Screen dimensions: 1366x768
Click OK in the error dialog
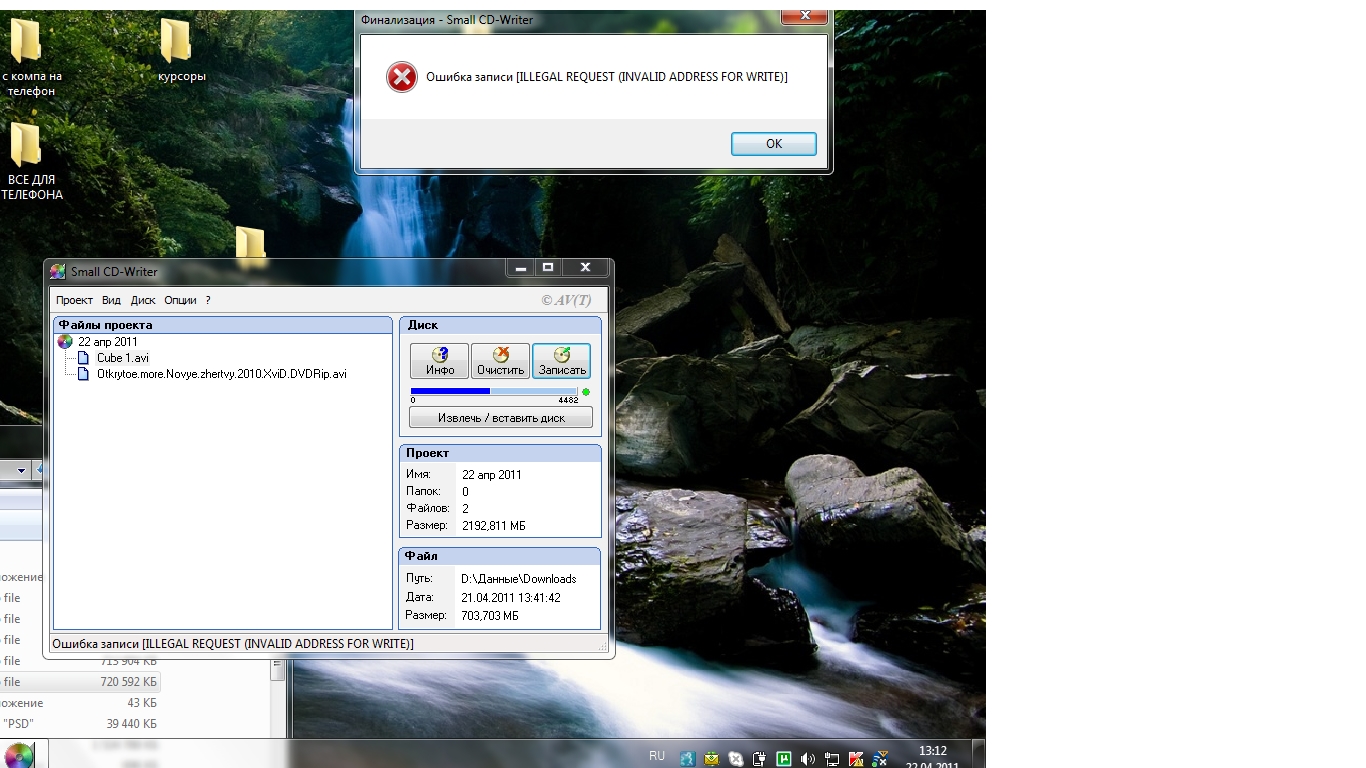pos(774,144)
